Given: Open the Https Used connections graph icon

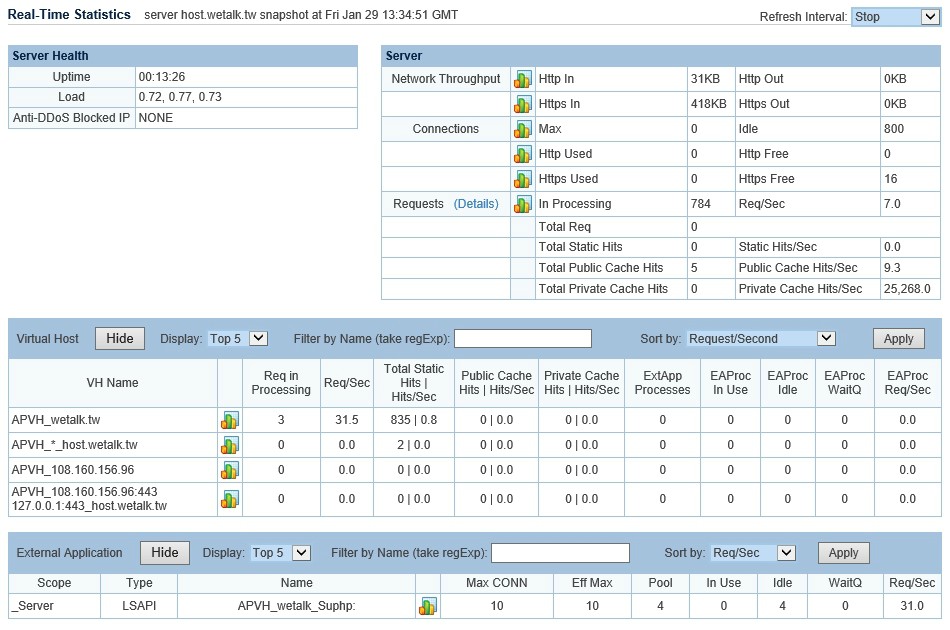Looking at the screenshot, I should click(522, 179).
